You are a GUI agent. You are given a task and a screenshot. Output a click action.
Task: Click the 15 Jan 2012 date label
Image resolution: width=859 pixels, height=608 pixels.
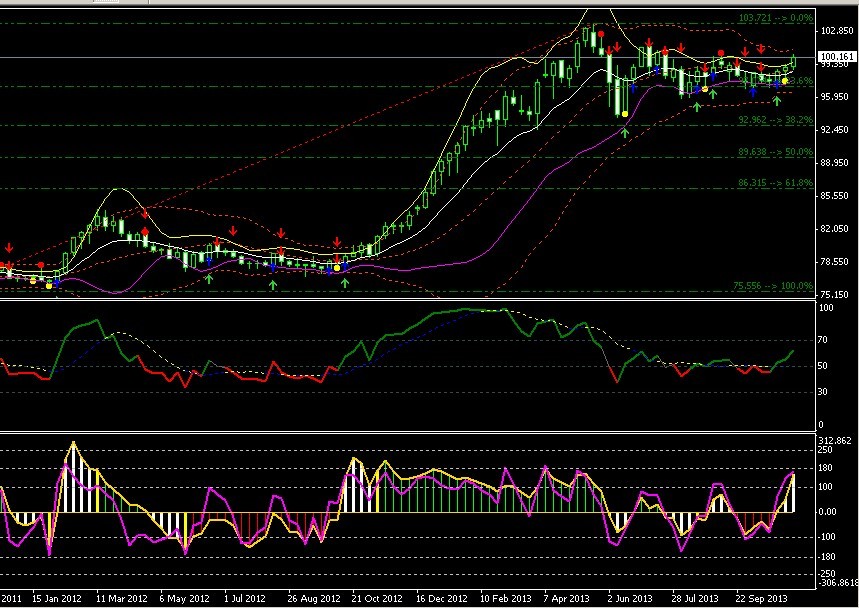pyautogui.click(x=58, y=599)
